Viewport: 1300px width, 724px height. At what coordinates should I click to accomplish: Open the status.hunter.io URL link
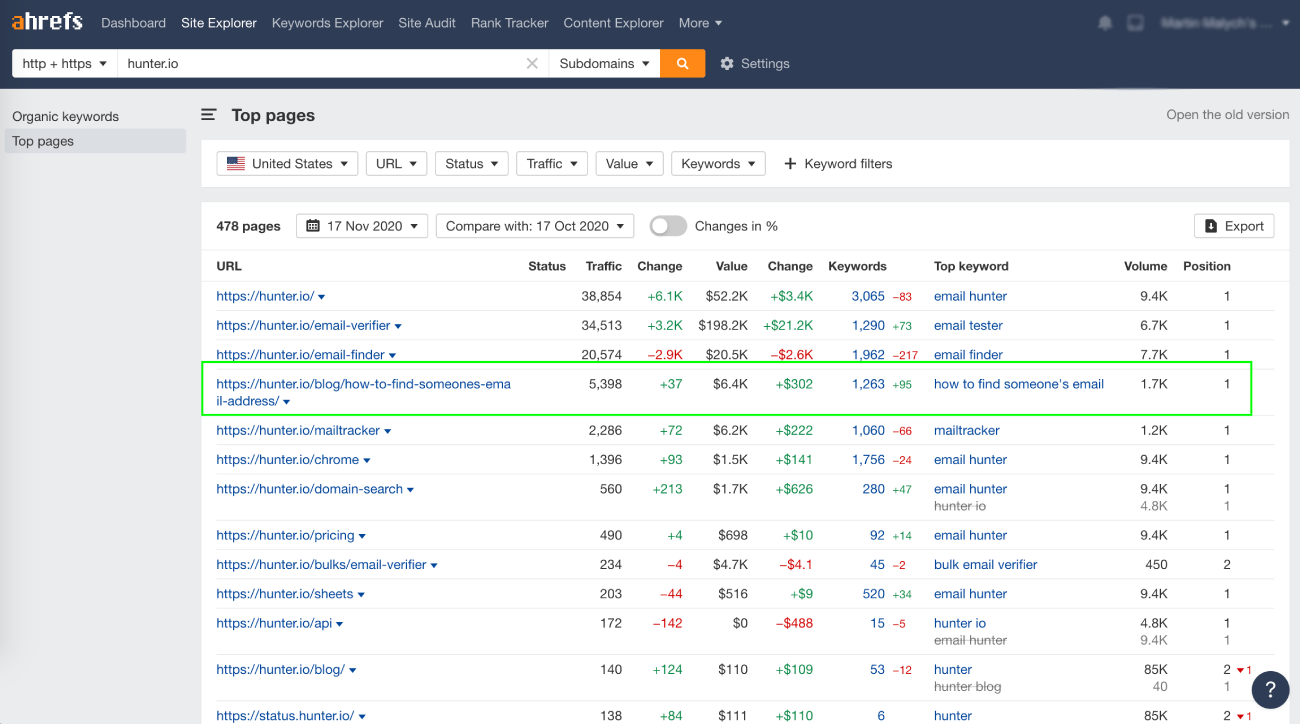click(285, 715)
